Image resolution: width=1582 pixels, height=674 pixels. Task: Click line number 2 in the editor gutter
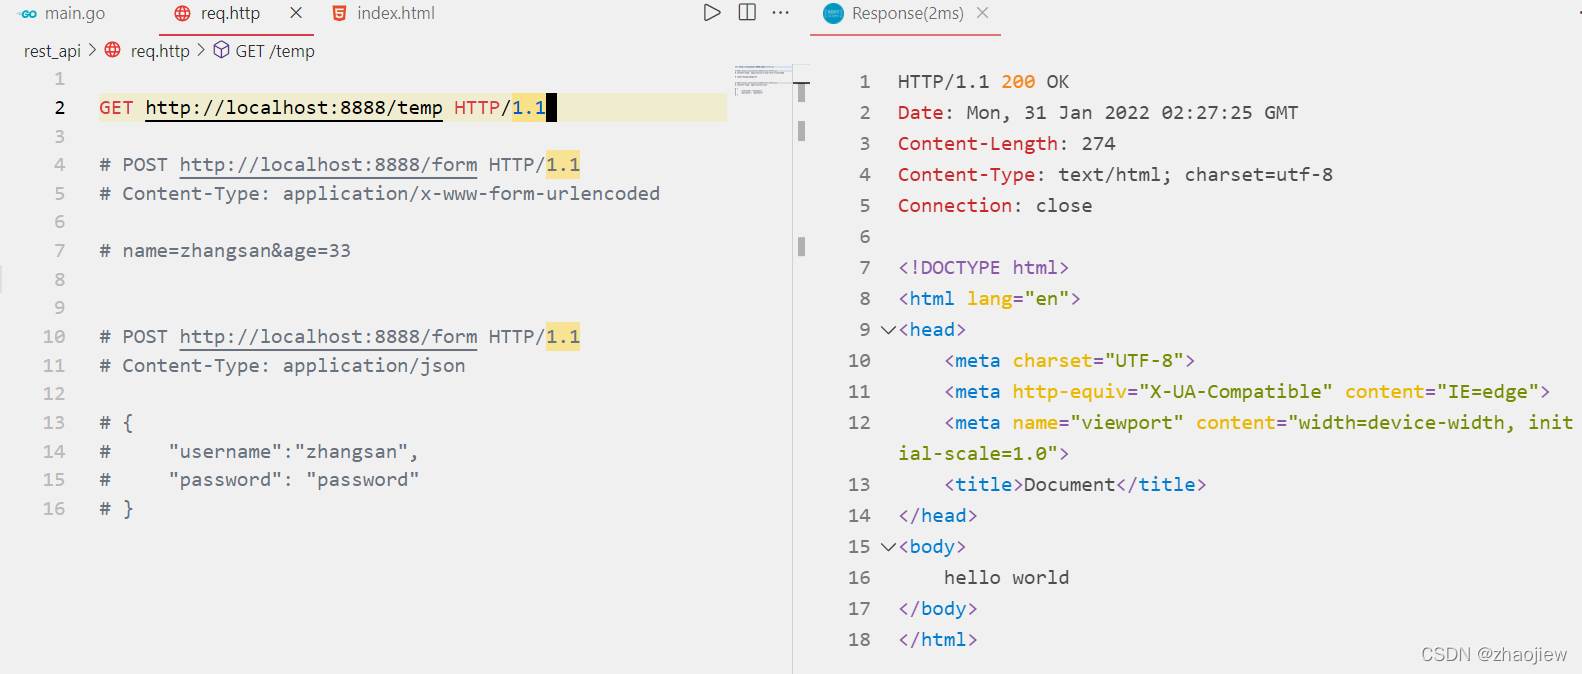tap(60, 108)
